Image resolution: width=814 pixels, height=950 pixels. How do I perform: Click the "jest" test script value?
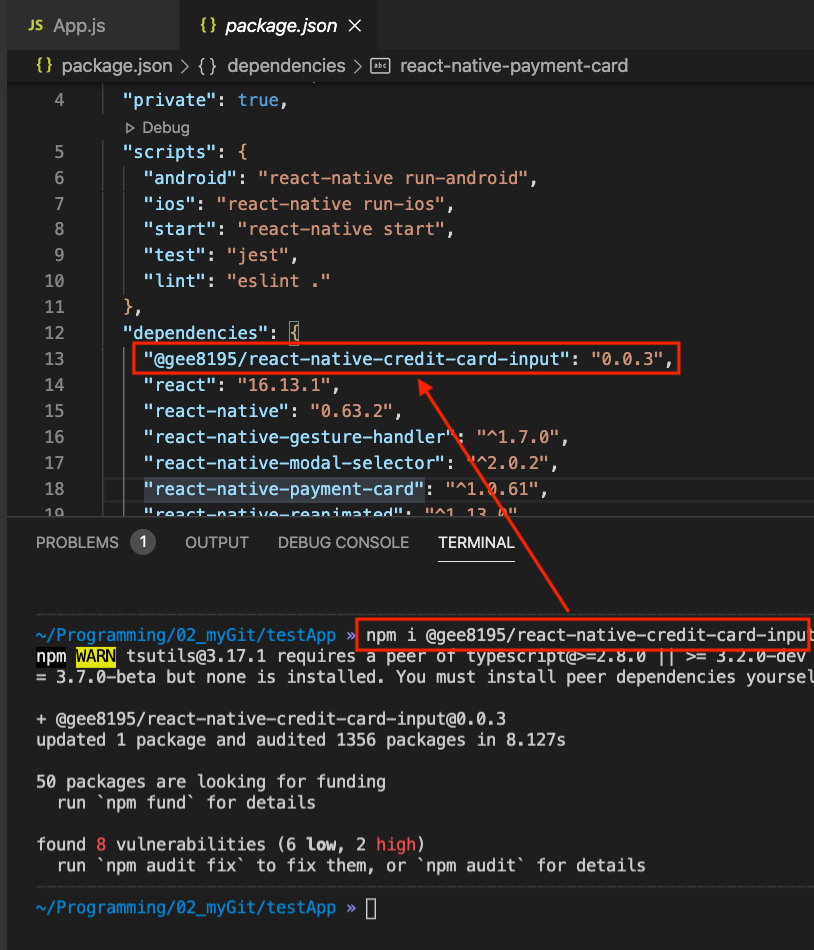258,255
